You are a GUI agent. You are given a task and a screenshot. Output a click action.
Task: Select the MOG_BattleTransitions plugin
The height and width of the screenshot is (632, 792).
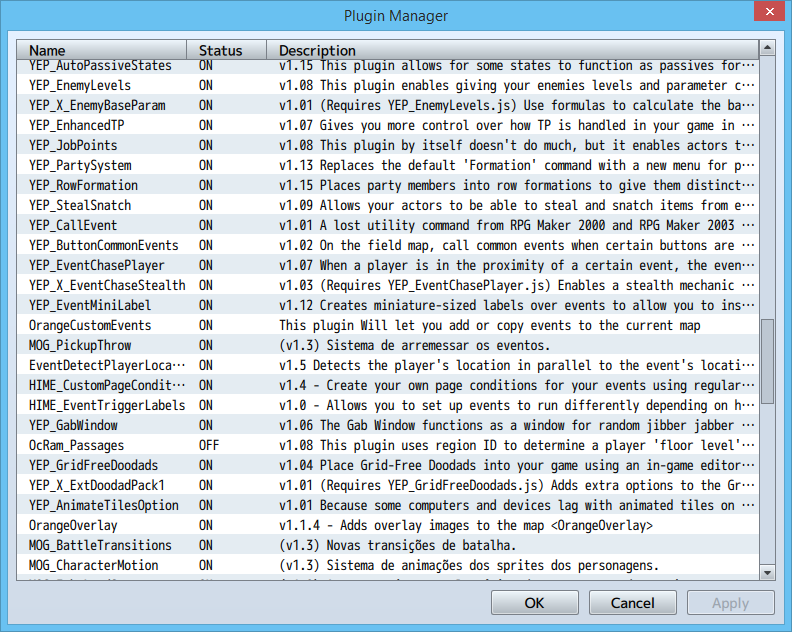[388, 546]
